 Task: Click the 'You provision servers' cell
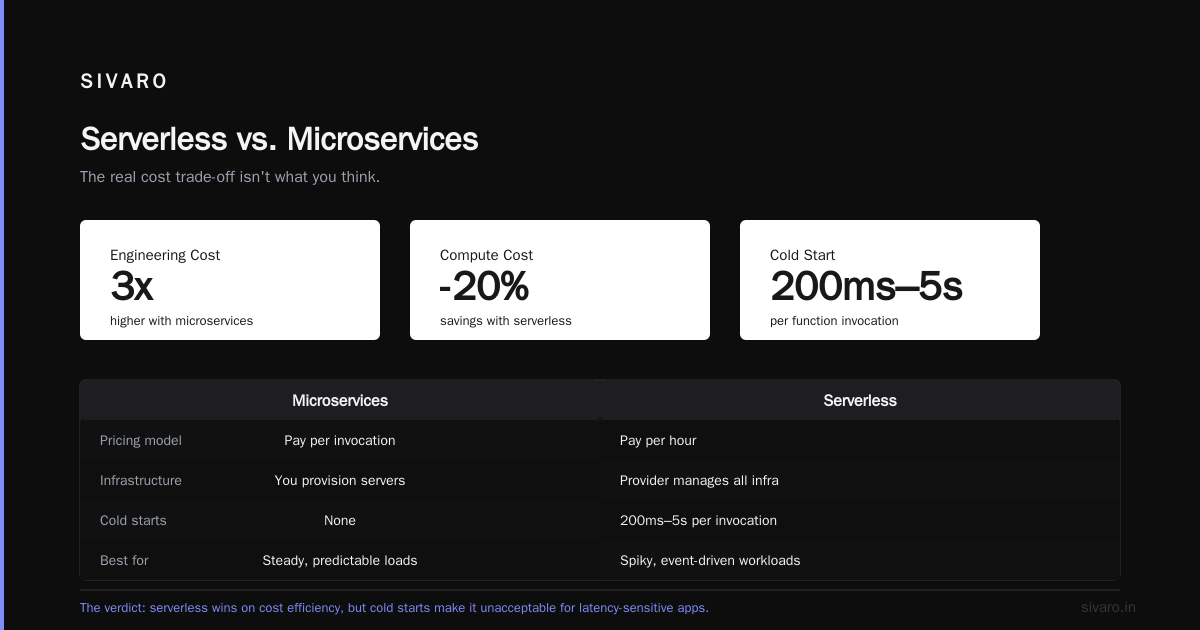click(340, 480)
